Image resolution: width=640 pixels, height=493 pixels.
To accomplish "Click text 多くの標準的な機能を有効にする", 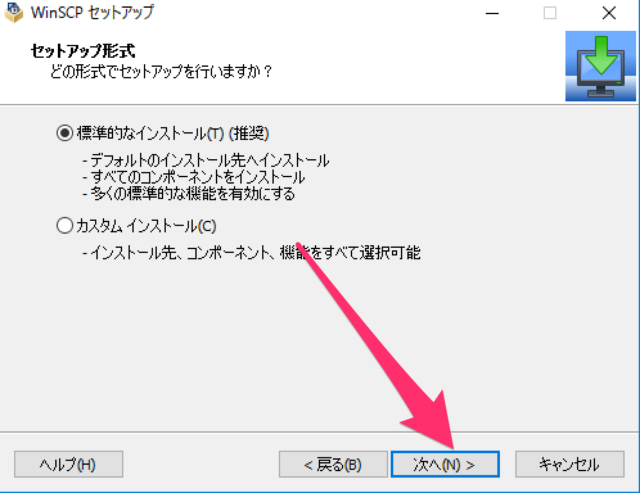I will (192, 193).
